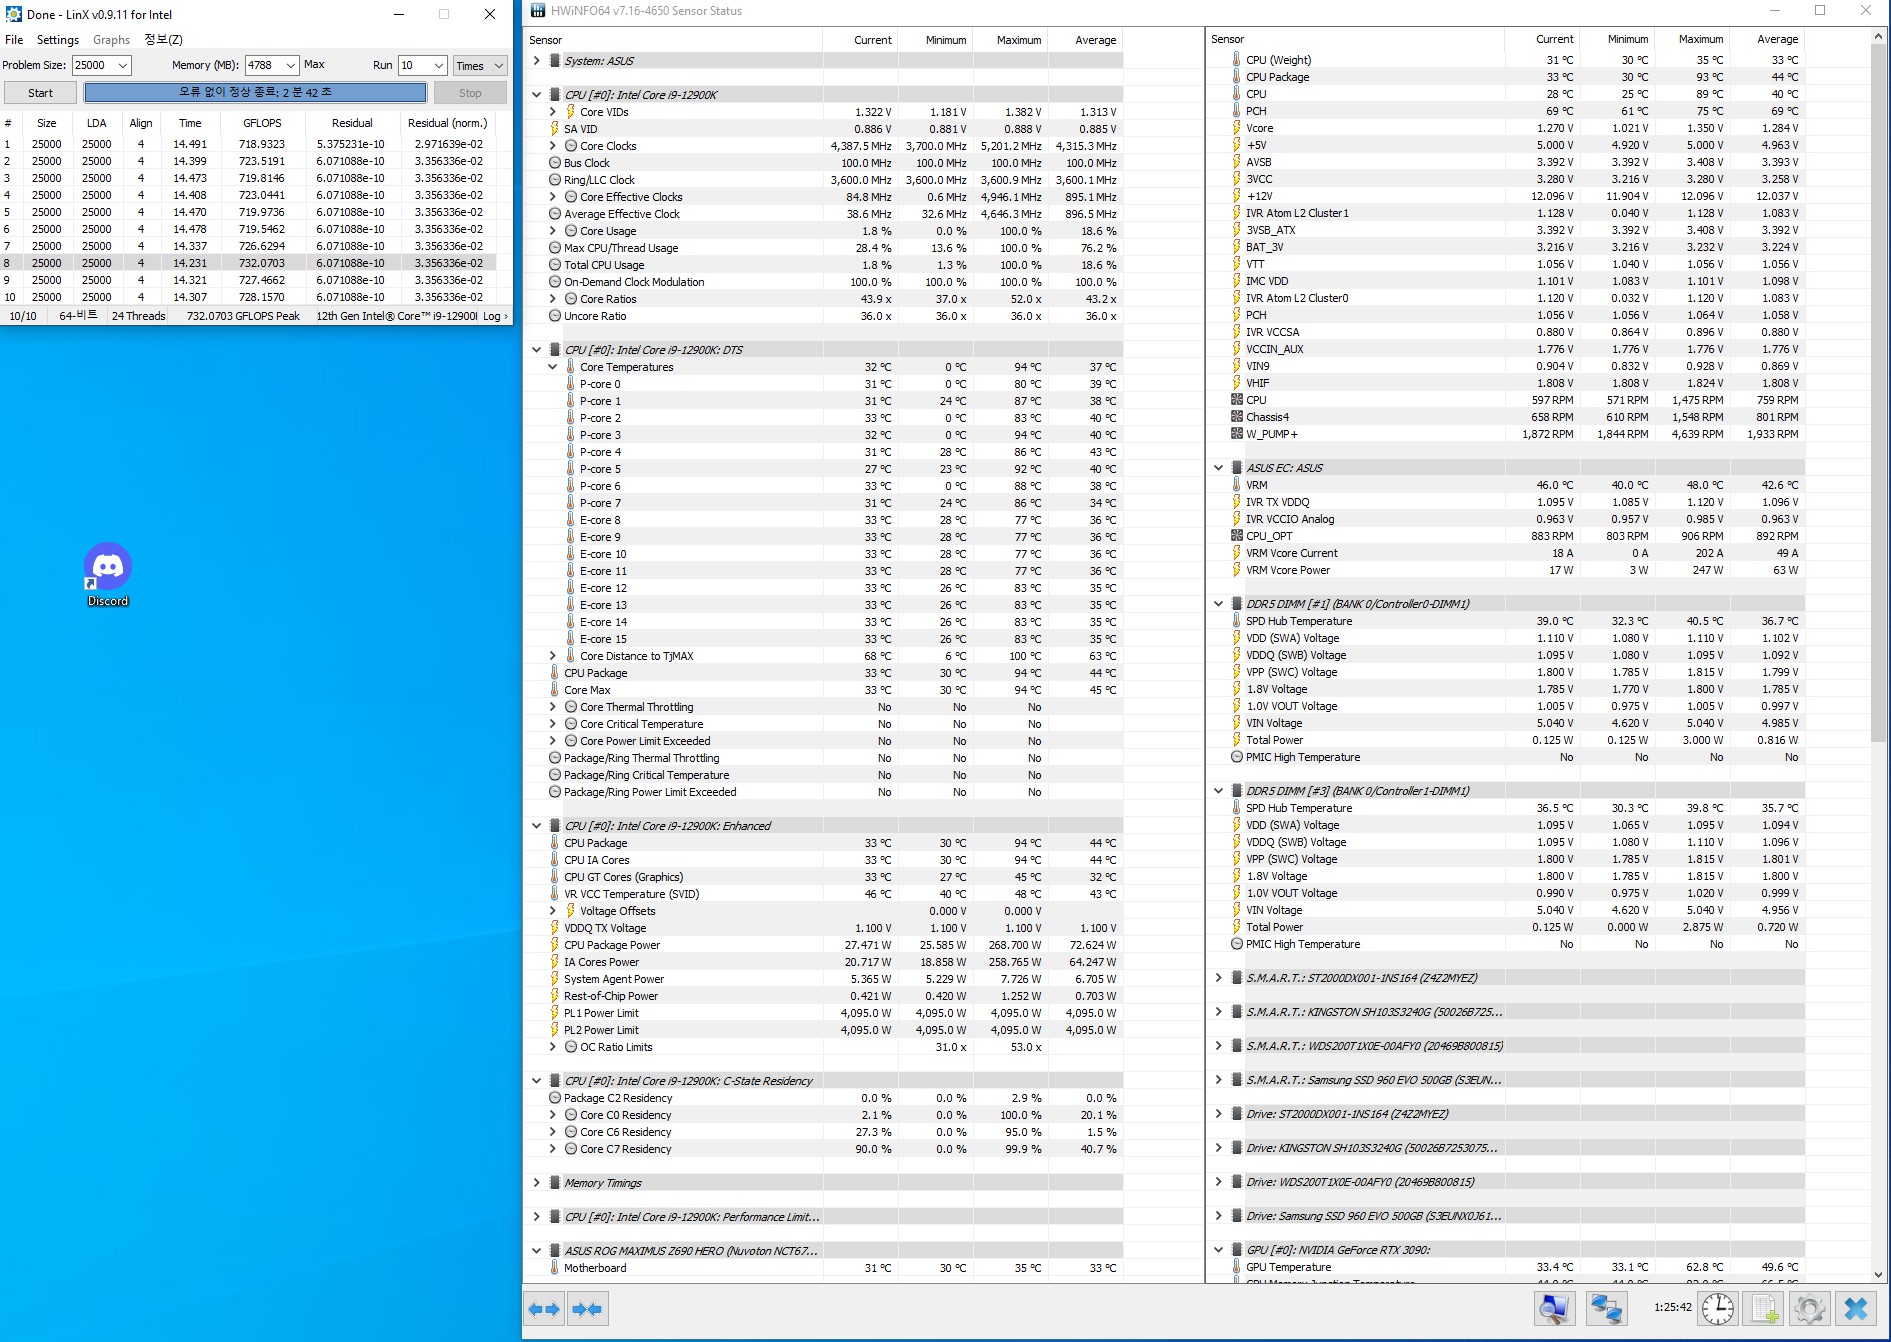The width and height of the screenshot is (1891, 1342).
Task: Click the lightning icon beside Vcore
Action: click(x=1237, y=128)
